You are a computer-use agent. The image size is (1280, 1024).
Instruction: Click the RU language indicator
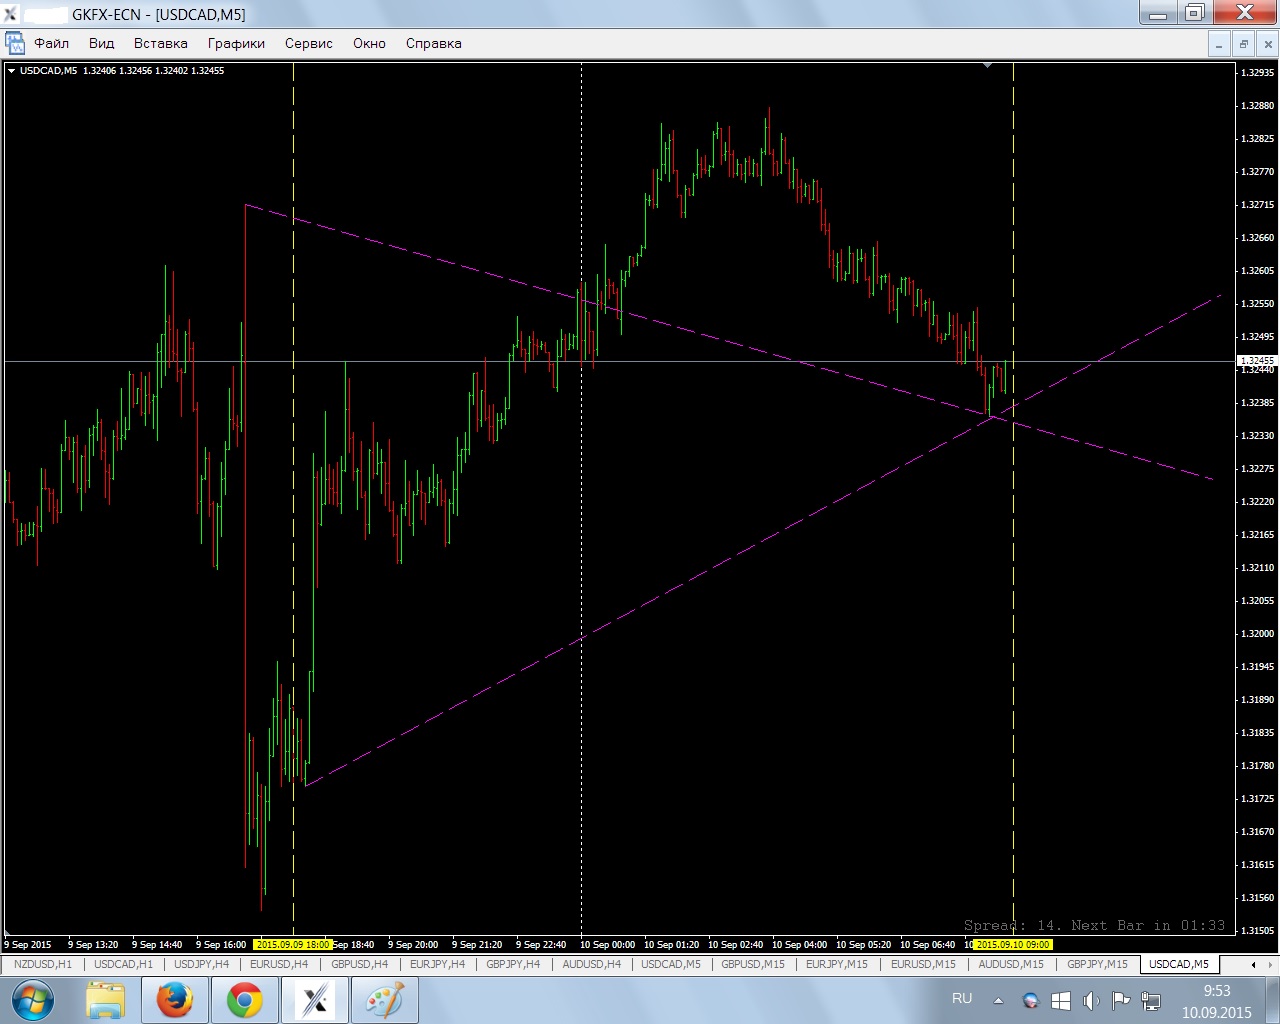tap(962, 998)
